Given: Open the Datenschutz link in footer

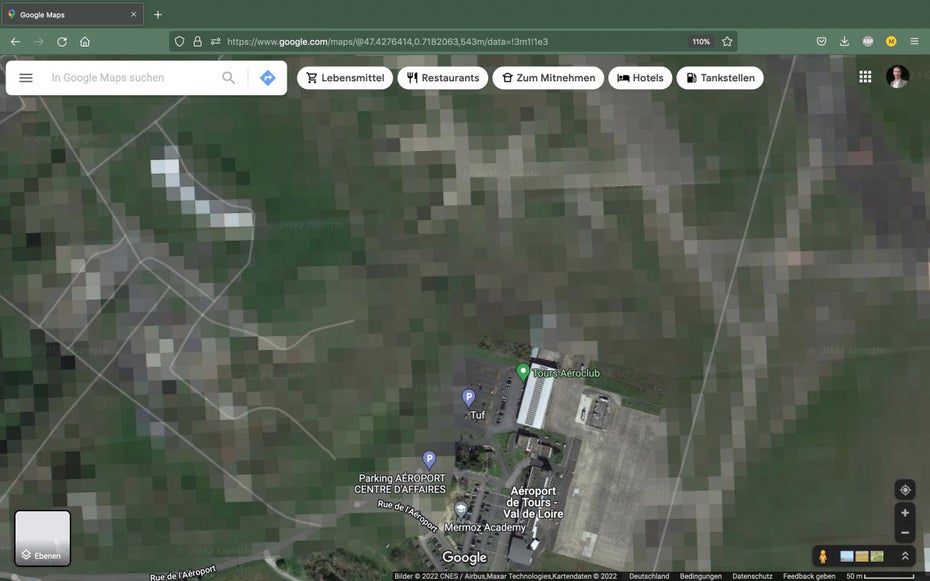Looking at the screenshot, I should click(752, 576).
